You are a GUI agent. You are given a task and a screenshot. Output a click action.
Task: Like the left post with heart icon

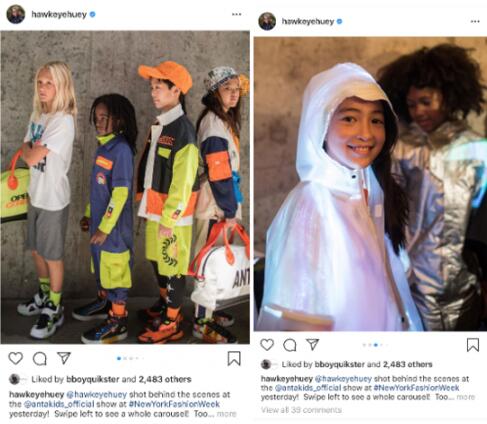pyautogui.click(x=15, y=358)
